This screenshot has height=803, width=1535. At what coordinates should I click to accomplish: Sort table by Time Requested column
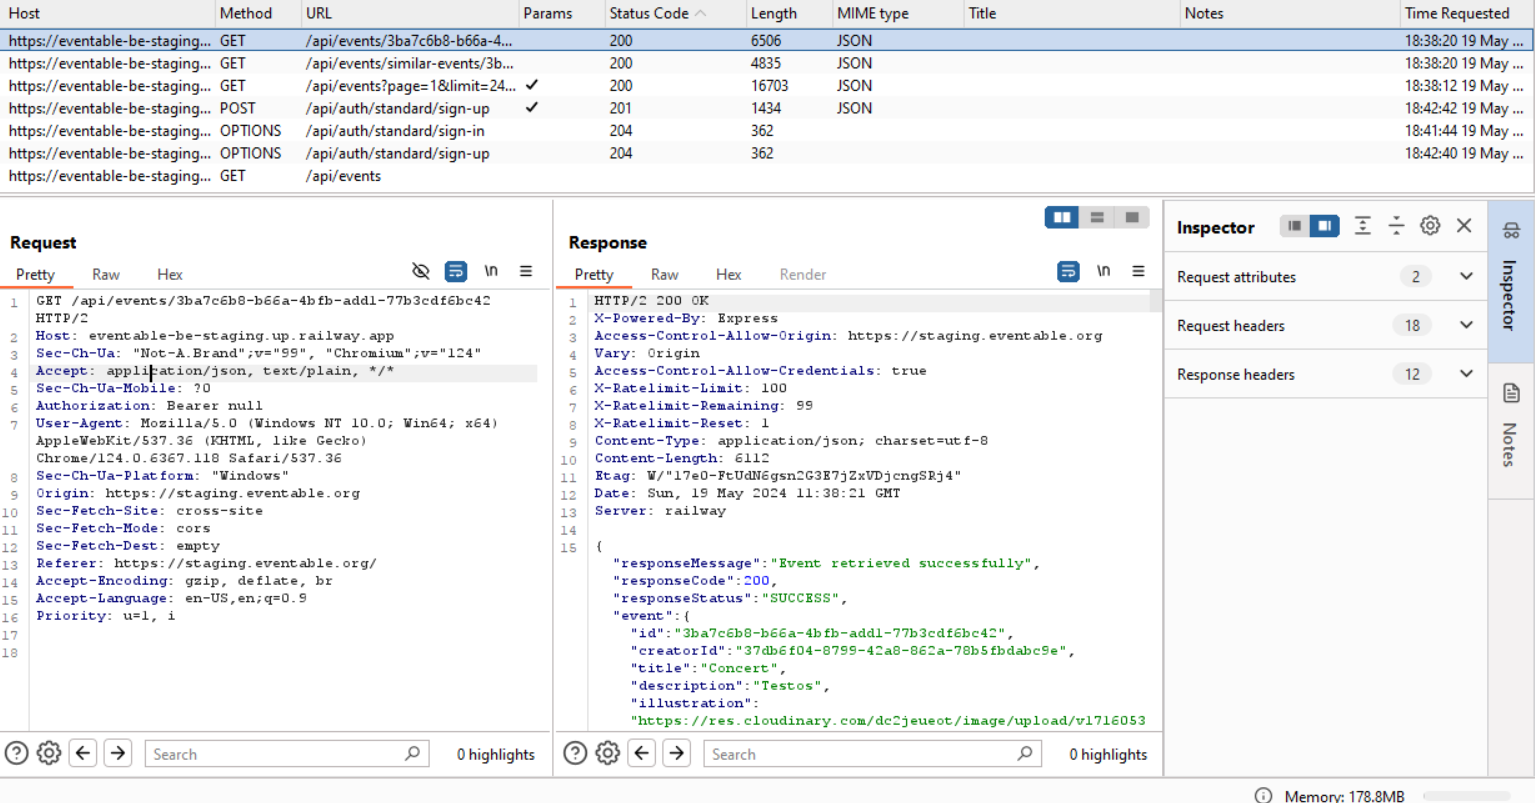click(x=1466, y=13)
